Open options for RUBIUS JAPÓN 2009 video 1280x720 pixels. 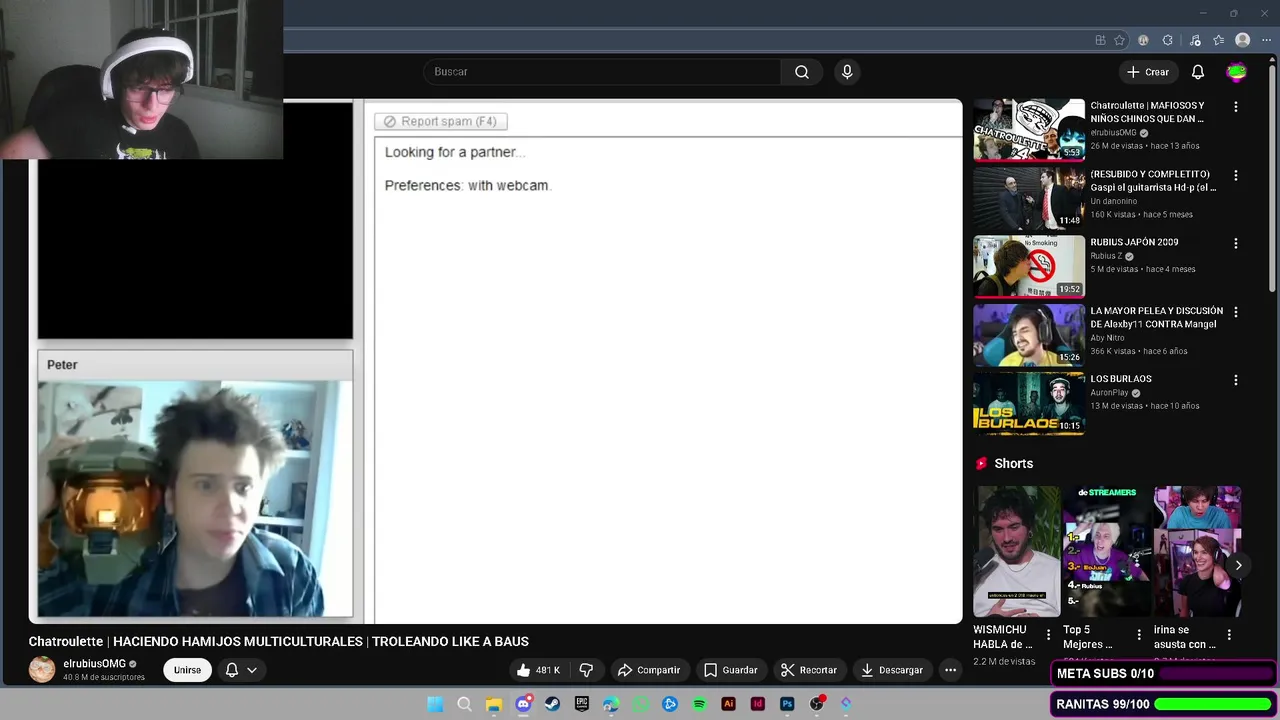tap(1236, 243)
